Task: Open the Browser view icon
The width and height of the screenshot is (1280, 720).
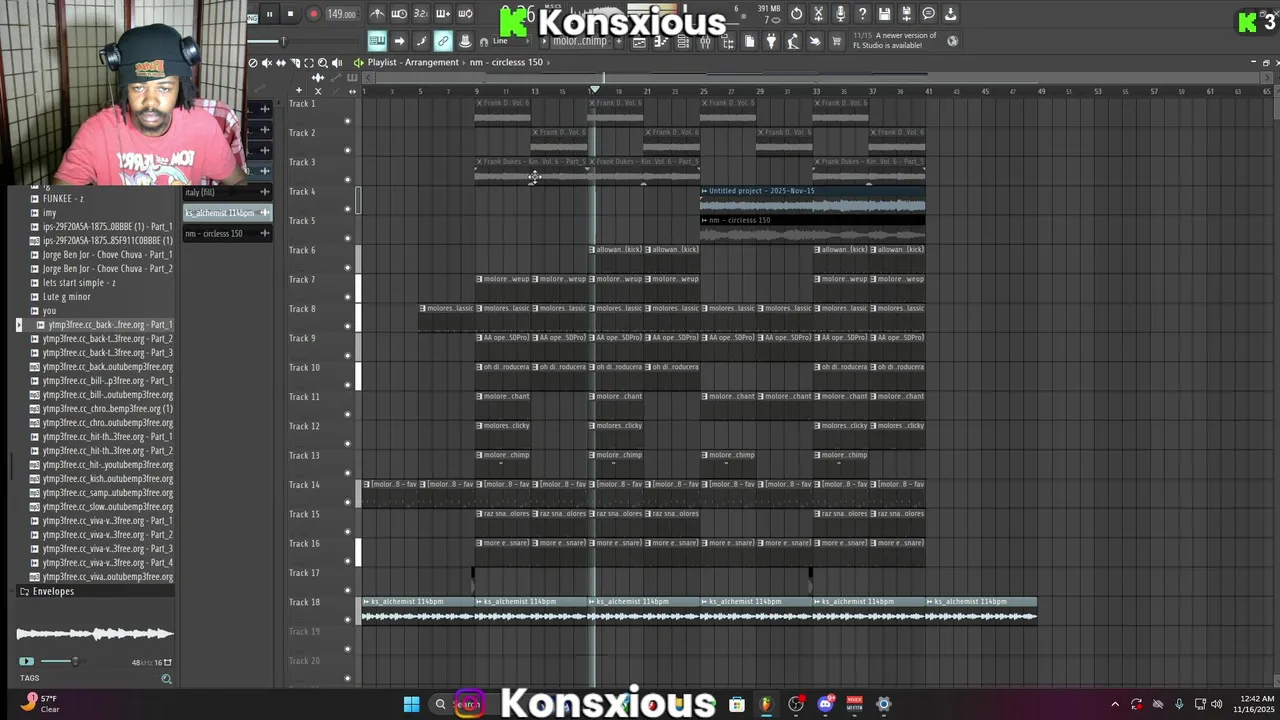Action: click(727, 41)
